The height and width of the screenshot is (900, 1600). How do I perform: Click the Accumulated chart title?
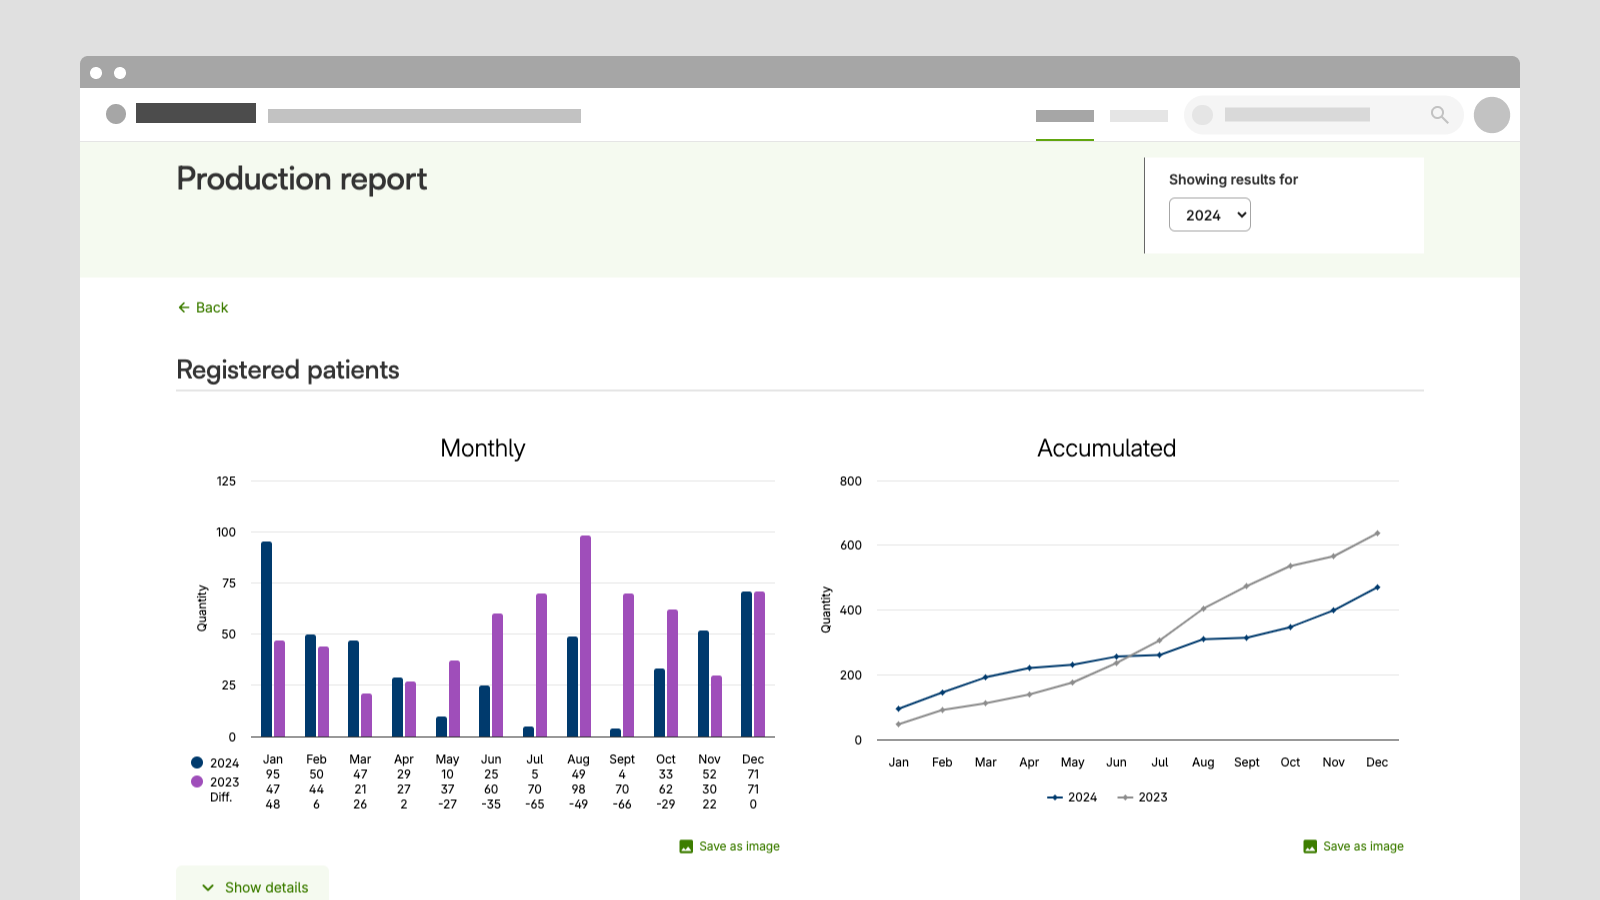tap(1106, 448)
